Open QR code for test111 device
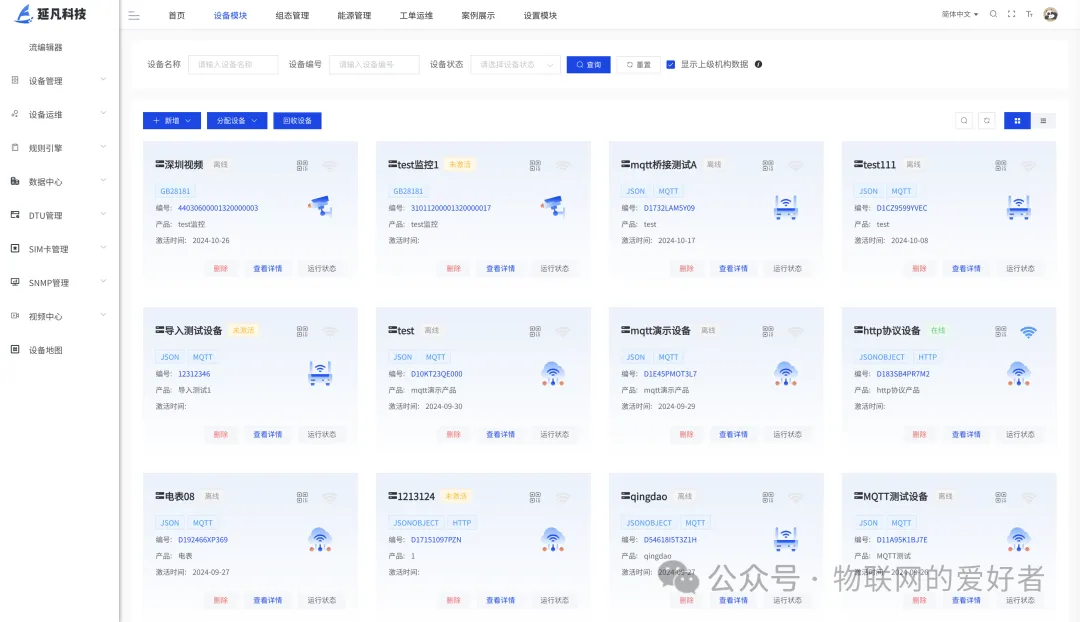The image size is (1080, 622). click(x=1001, y=165)
